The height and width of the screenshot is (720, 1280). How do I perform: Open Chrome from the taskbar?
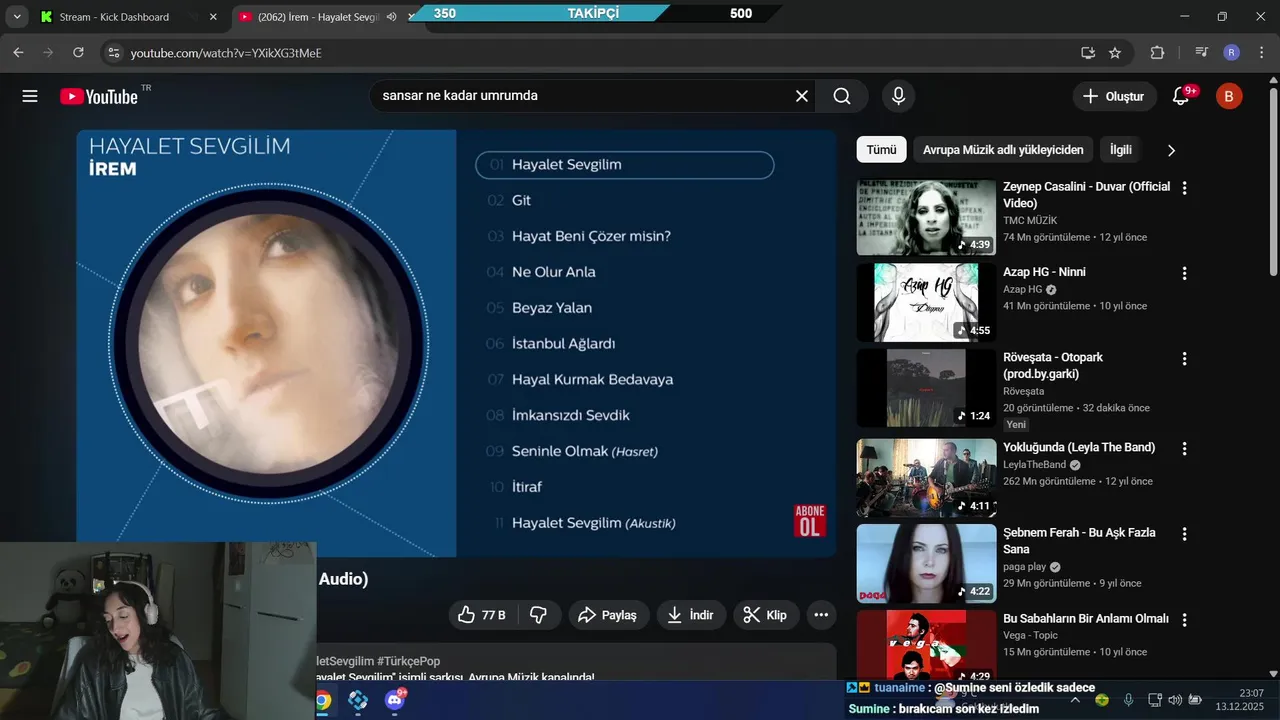(x=323, y=701)
